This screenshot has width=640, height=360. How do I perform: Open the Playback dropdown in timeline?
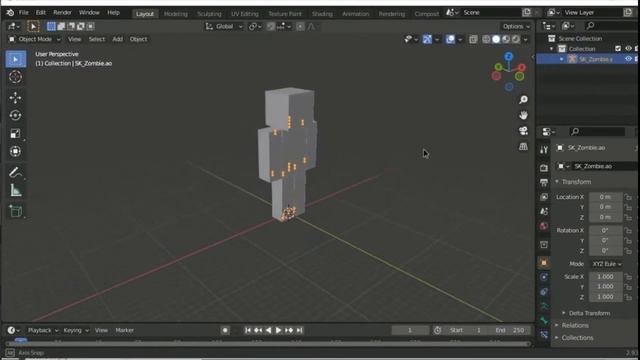43,330
